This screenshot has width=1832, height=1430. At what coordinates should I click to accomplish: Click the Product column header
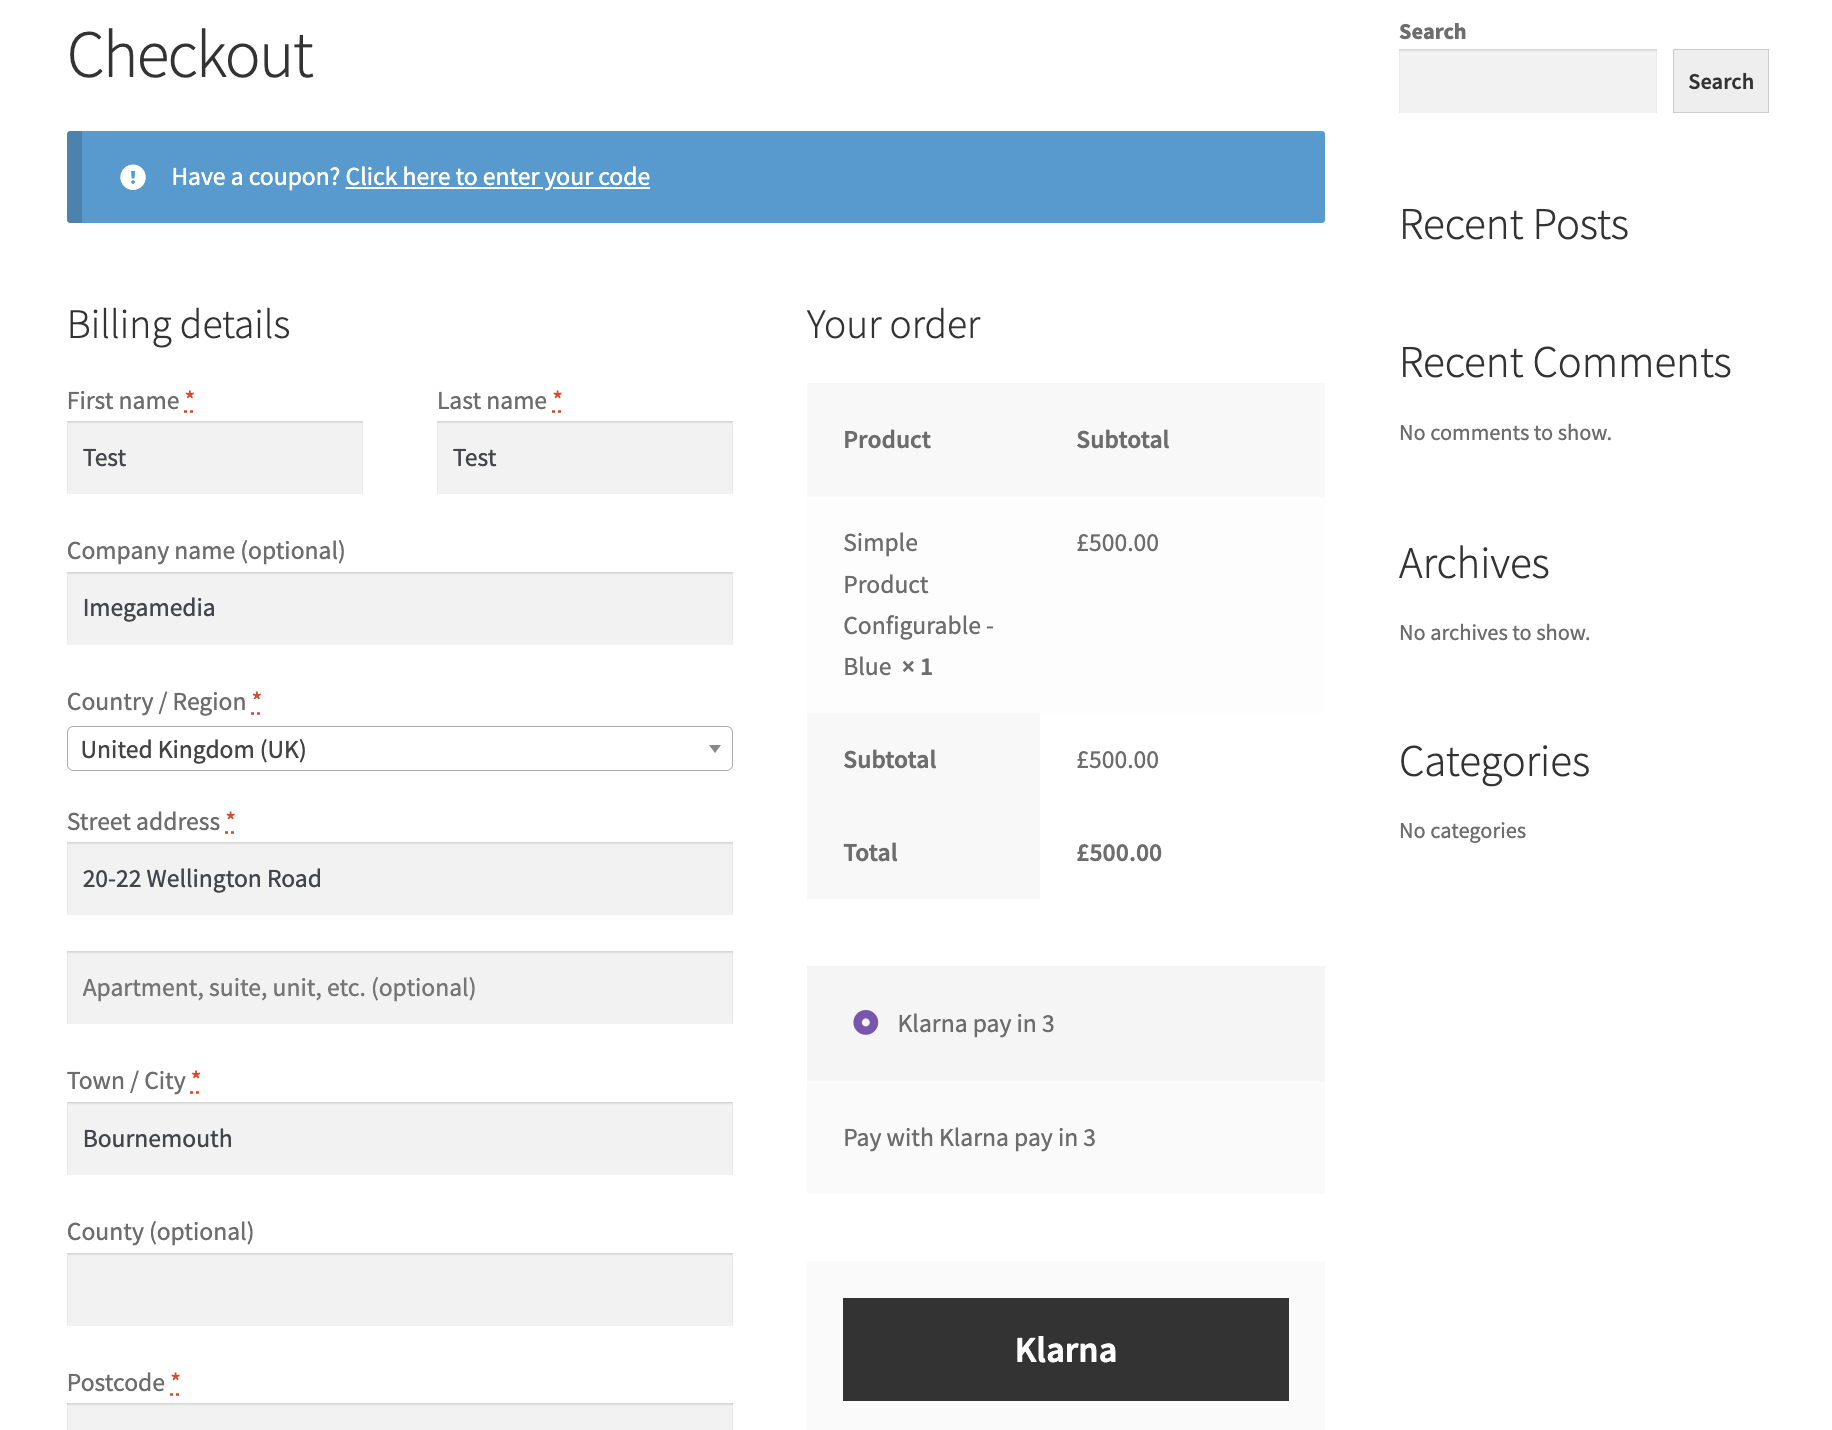[x=886, y=440]
